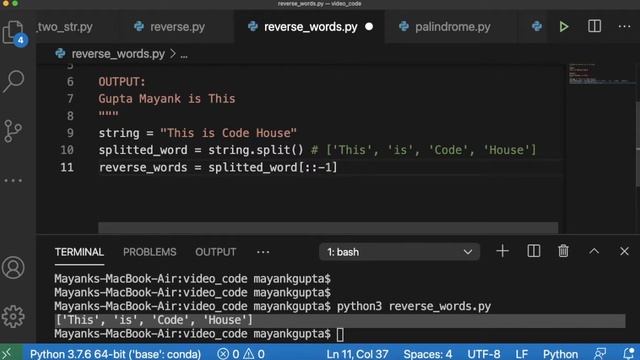Click reverse_words.py in breadcrumb
The height and width of the screenshot is (360, 640).
click(x=118, y=54)
